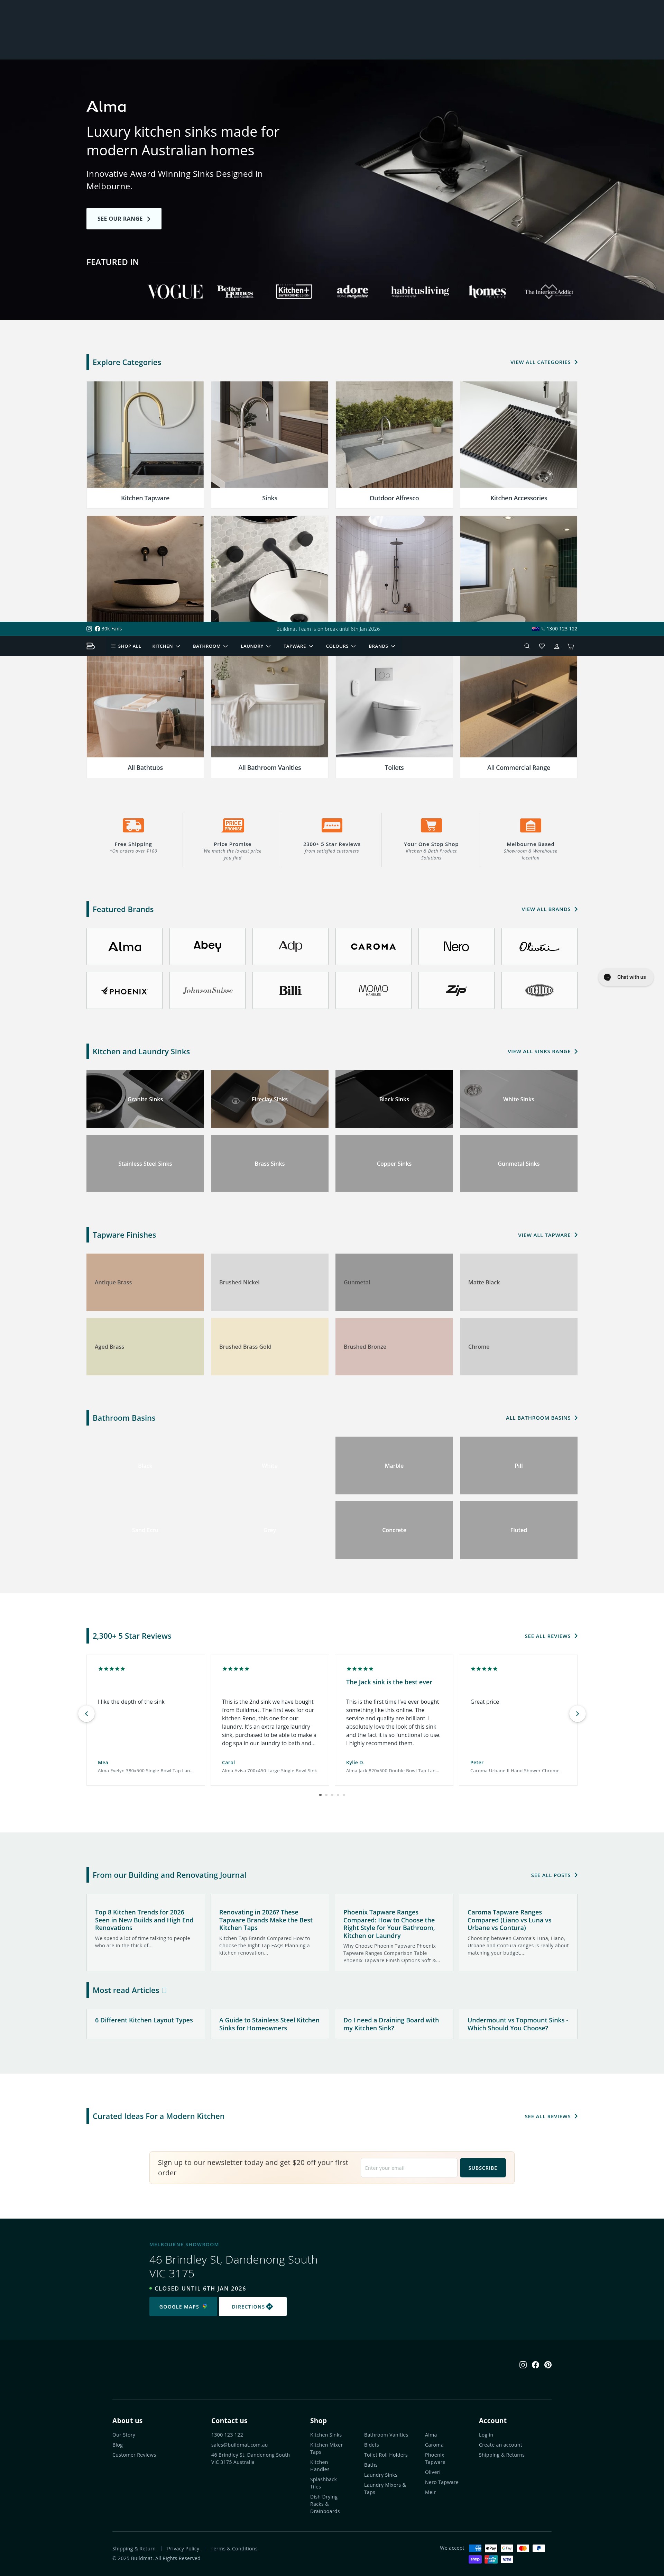The height and width of the screenshot is (2576, 664).
Task: Click the Google Maps button
Action: click(183, 2307)
